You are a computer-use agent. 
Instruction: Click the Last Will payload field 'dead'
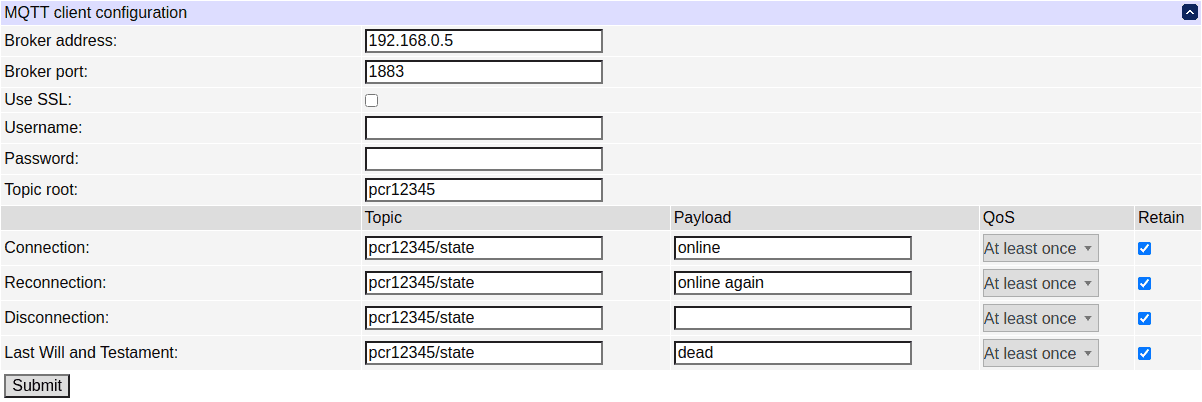coord(792,353)
